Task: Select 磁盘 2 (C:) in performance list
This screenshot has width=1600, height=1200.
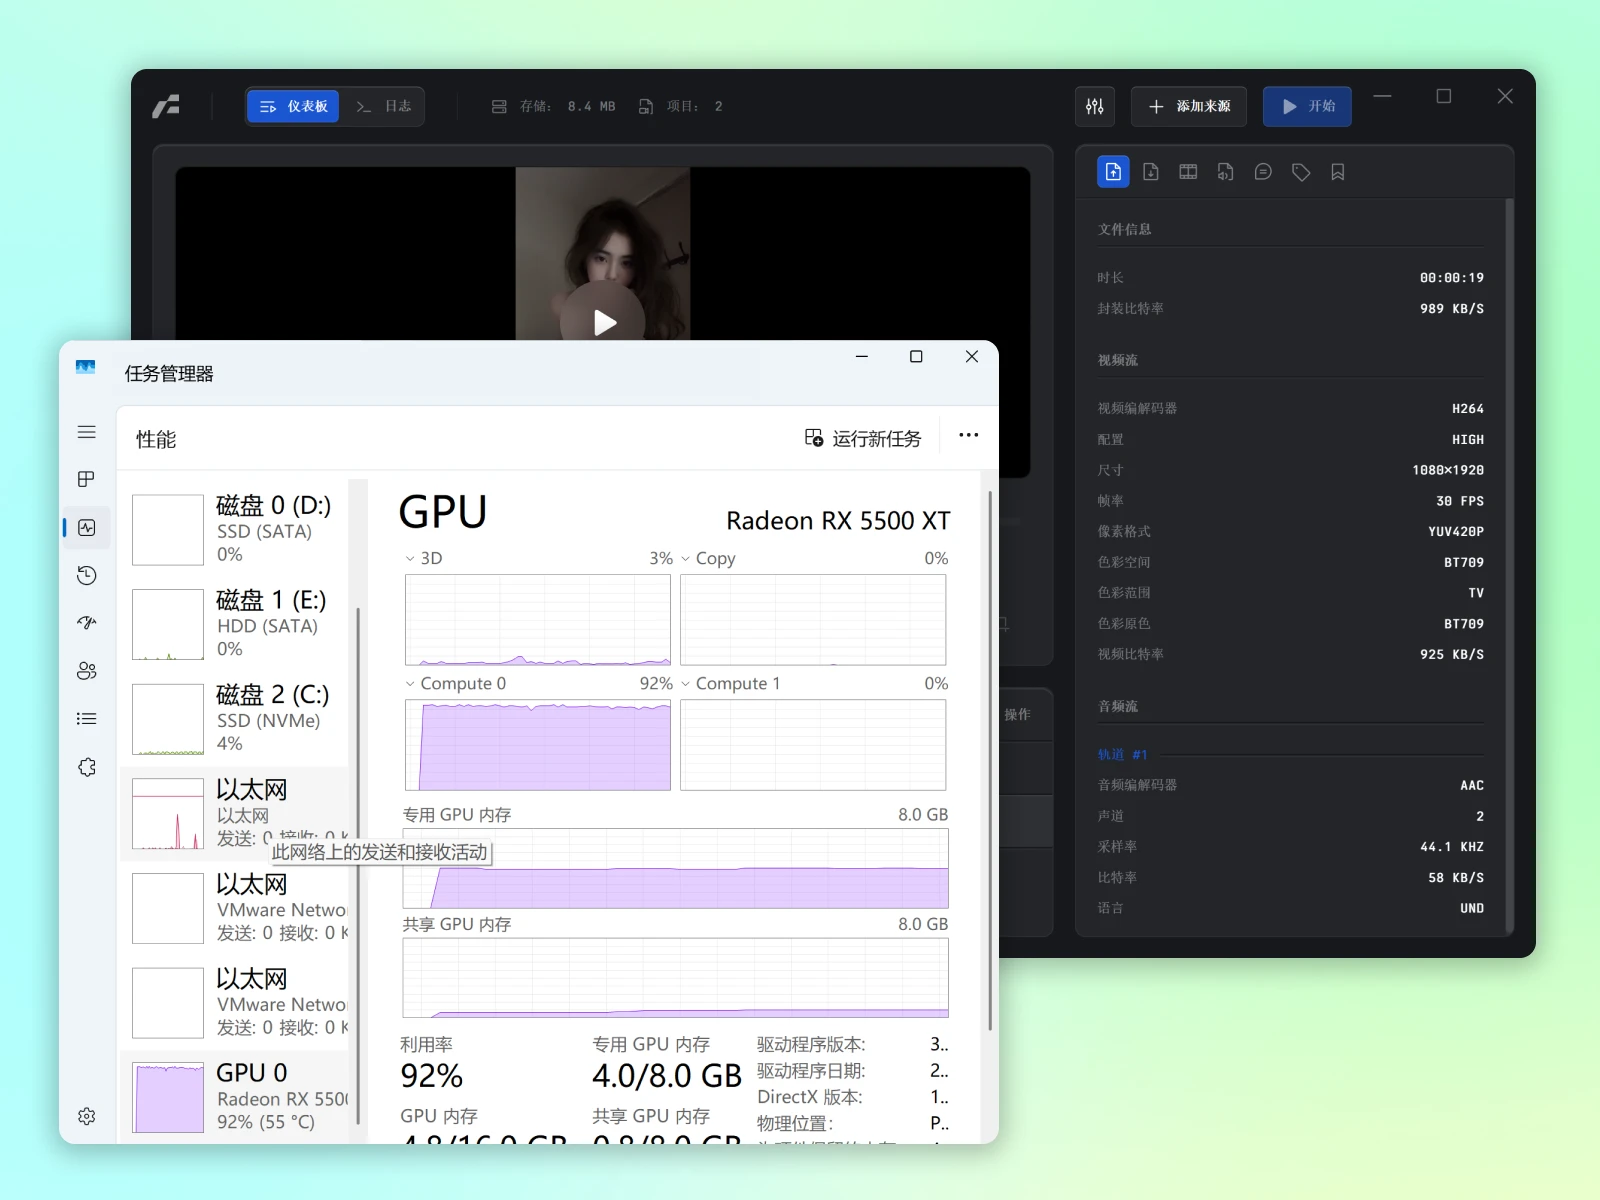Action: 238,718
